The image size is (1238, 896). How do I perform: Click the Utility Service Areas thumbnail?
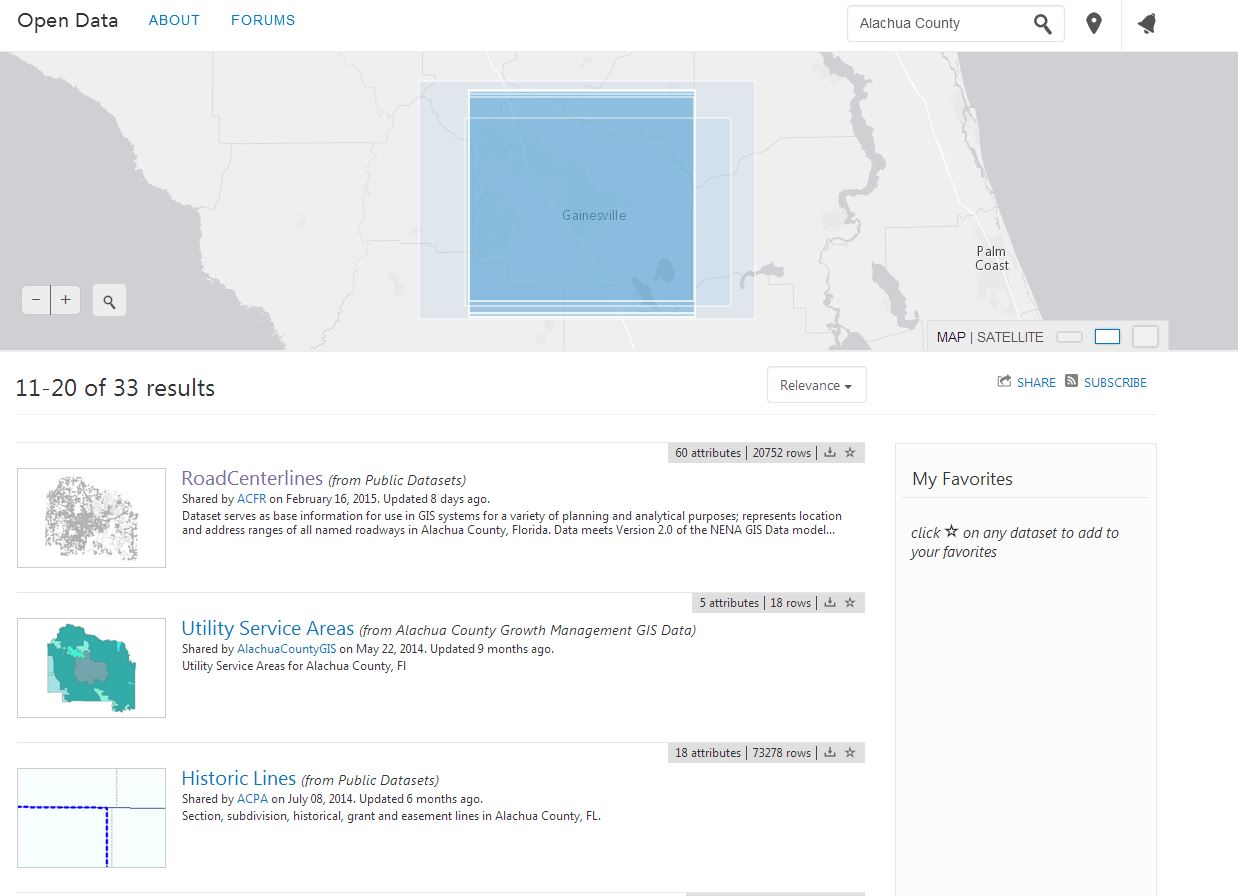pos(91,668)
